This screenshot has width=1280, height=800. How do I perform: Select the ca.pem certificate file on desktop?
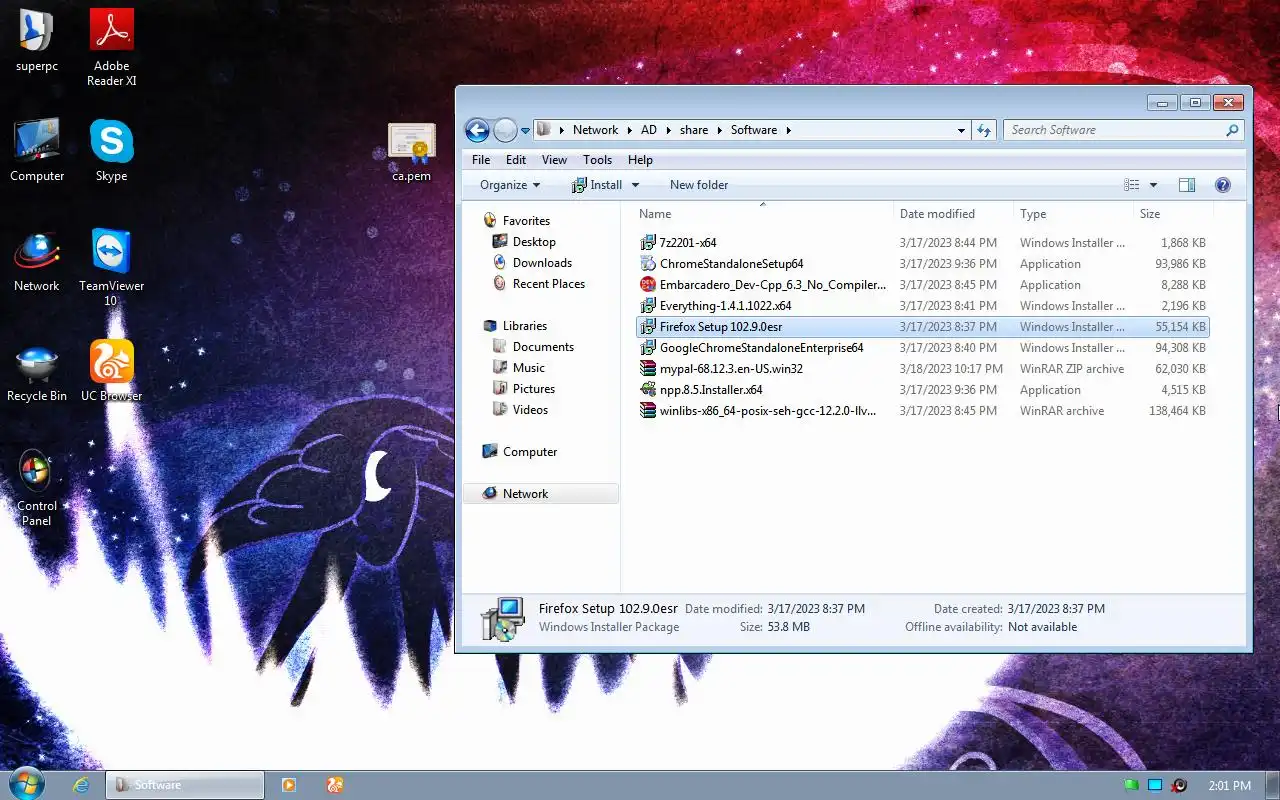pyautogui.click(x=411, y=152)
